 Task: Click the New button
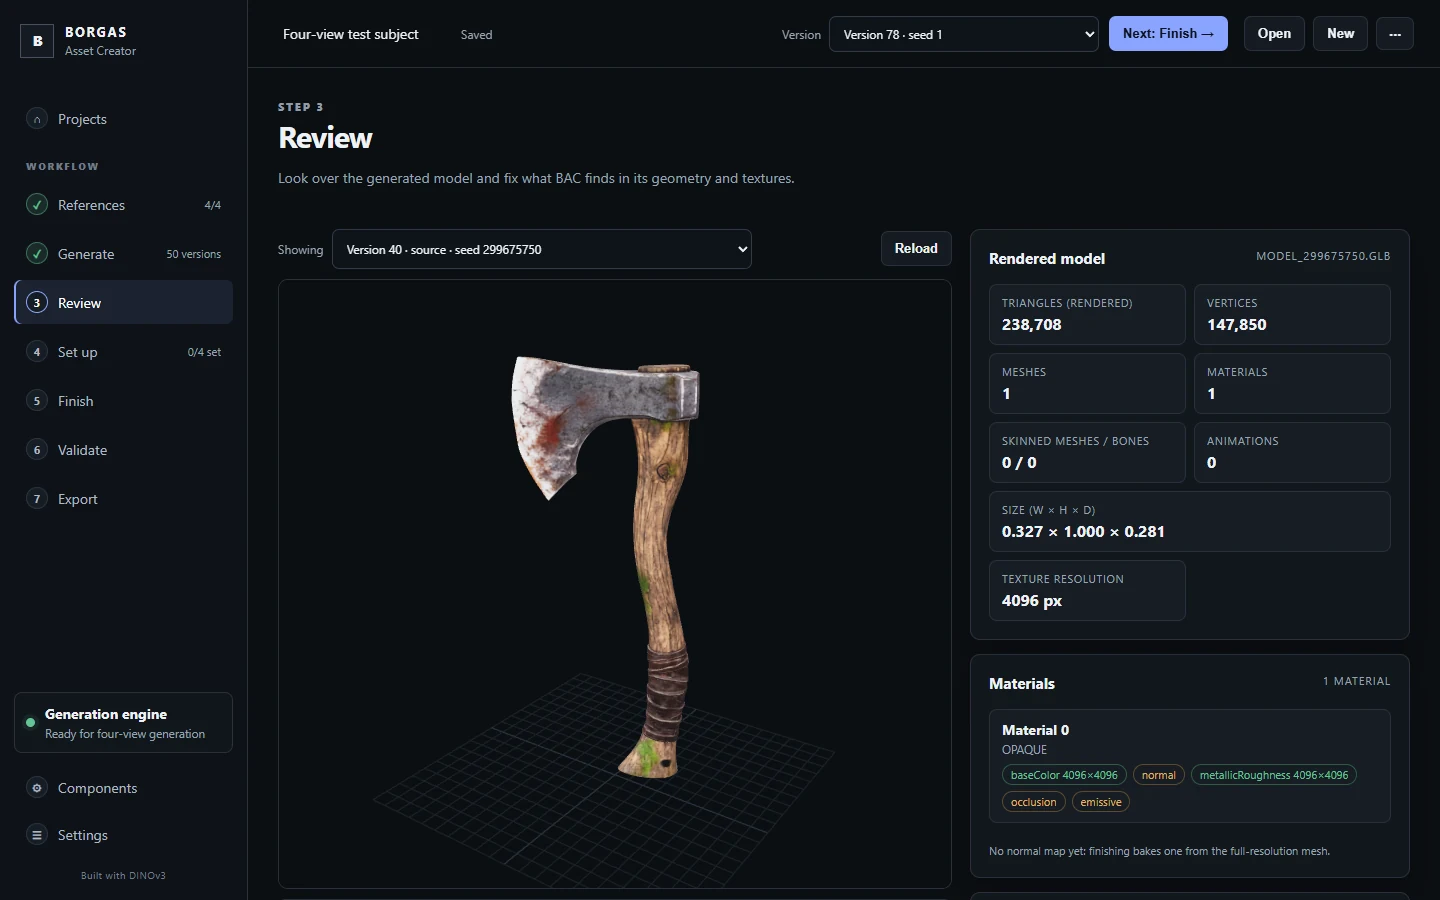coord(1340,34)
